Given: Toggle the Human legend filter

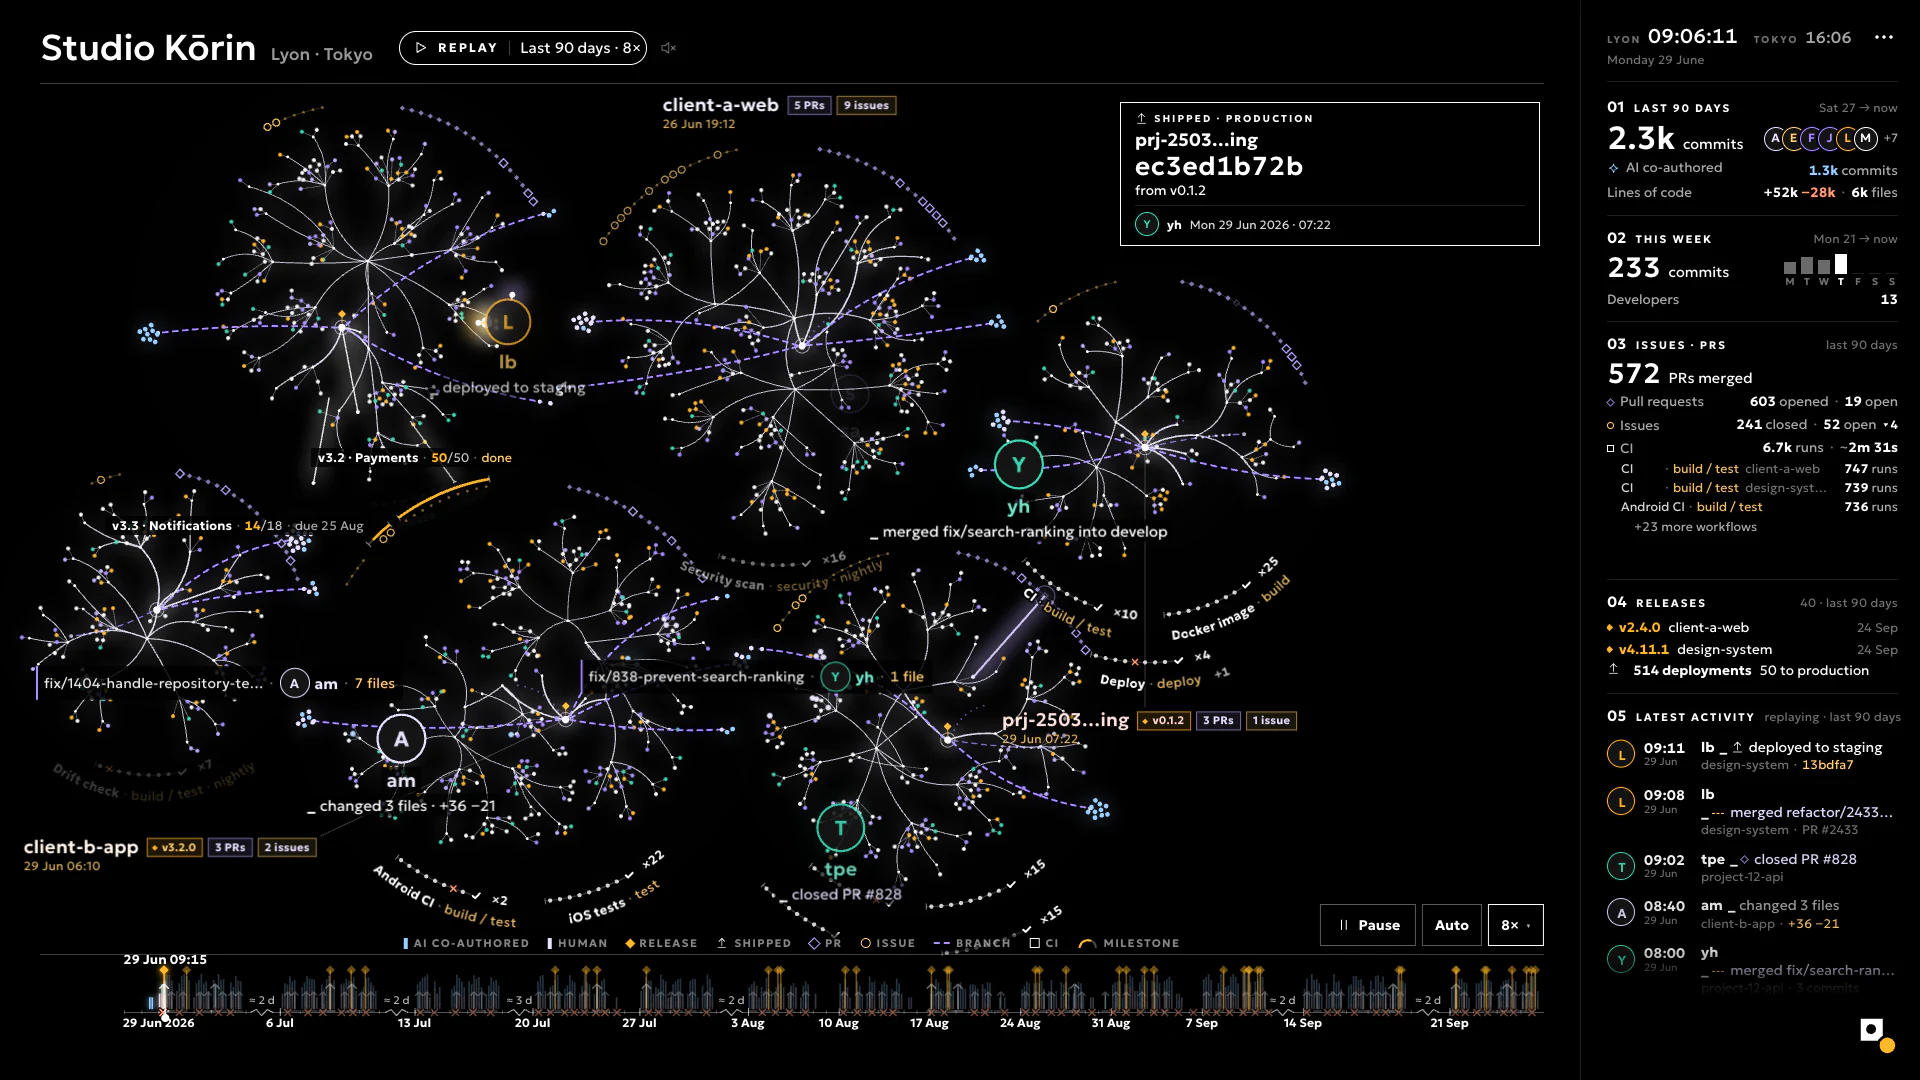Looking at the screenshot, I should pos(577,943).
